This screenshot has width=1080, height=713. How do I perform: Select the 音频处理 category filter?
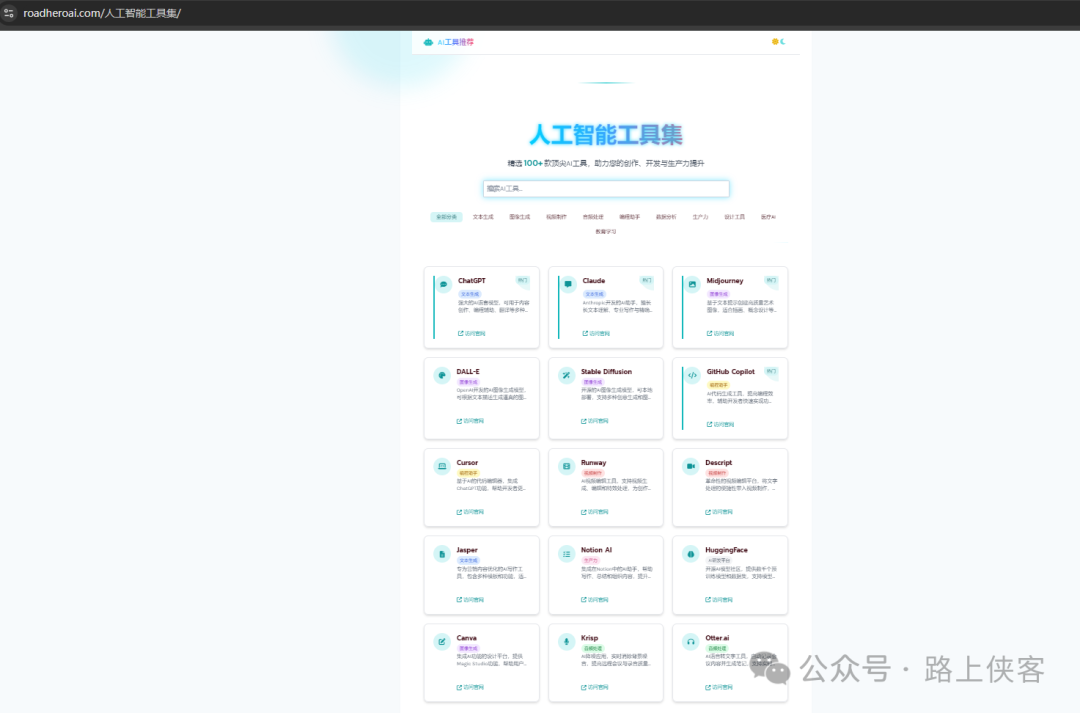pyautogui.click(x=593, y=217)
